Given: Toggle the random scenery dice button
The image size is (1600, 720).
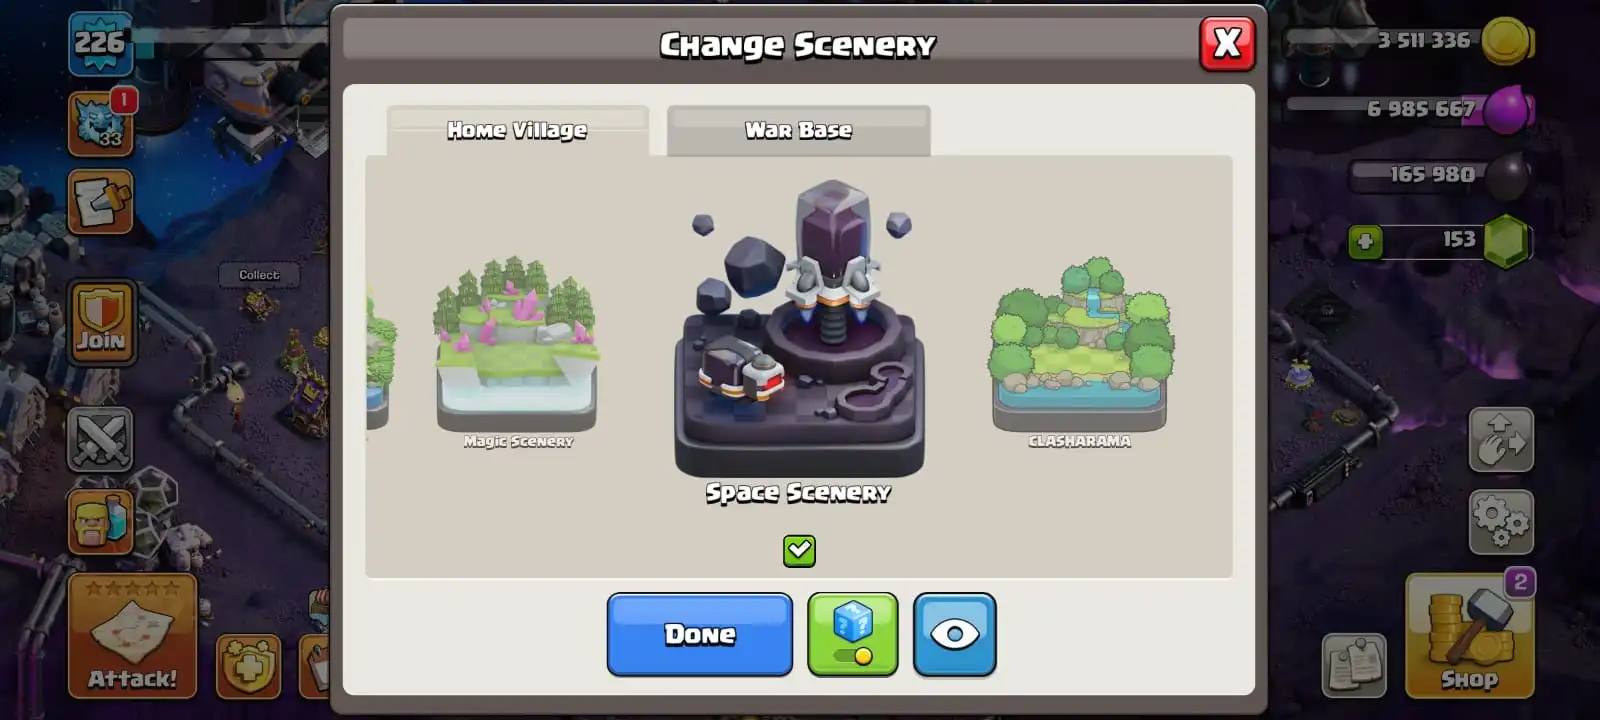Looking at the screenshot, I should (852, 634).
